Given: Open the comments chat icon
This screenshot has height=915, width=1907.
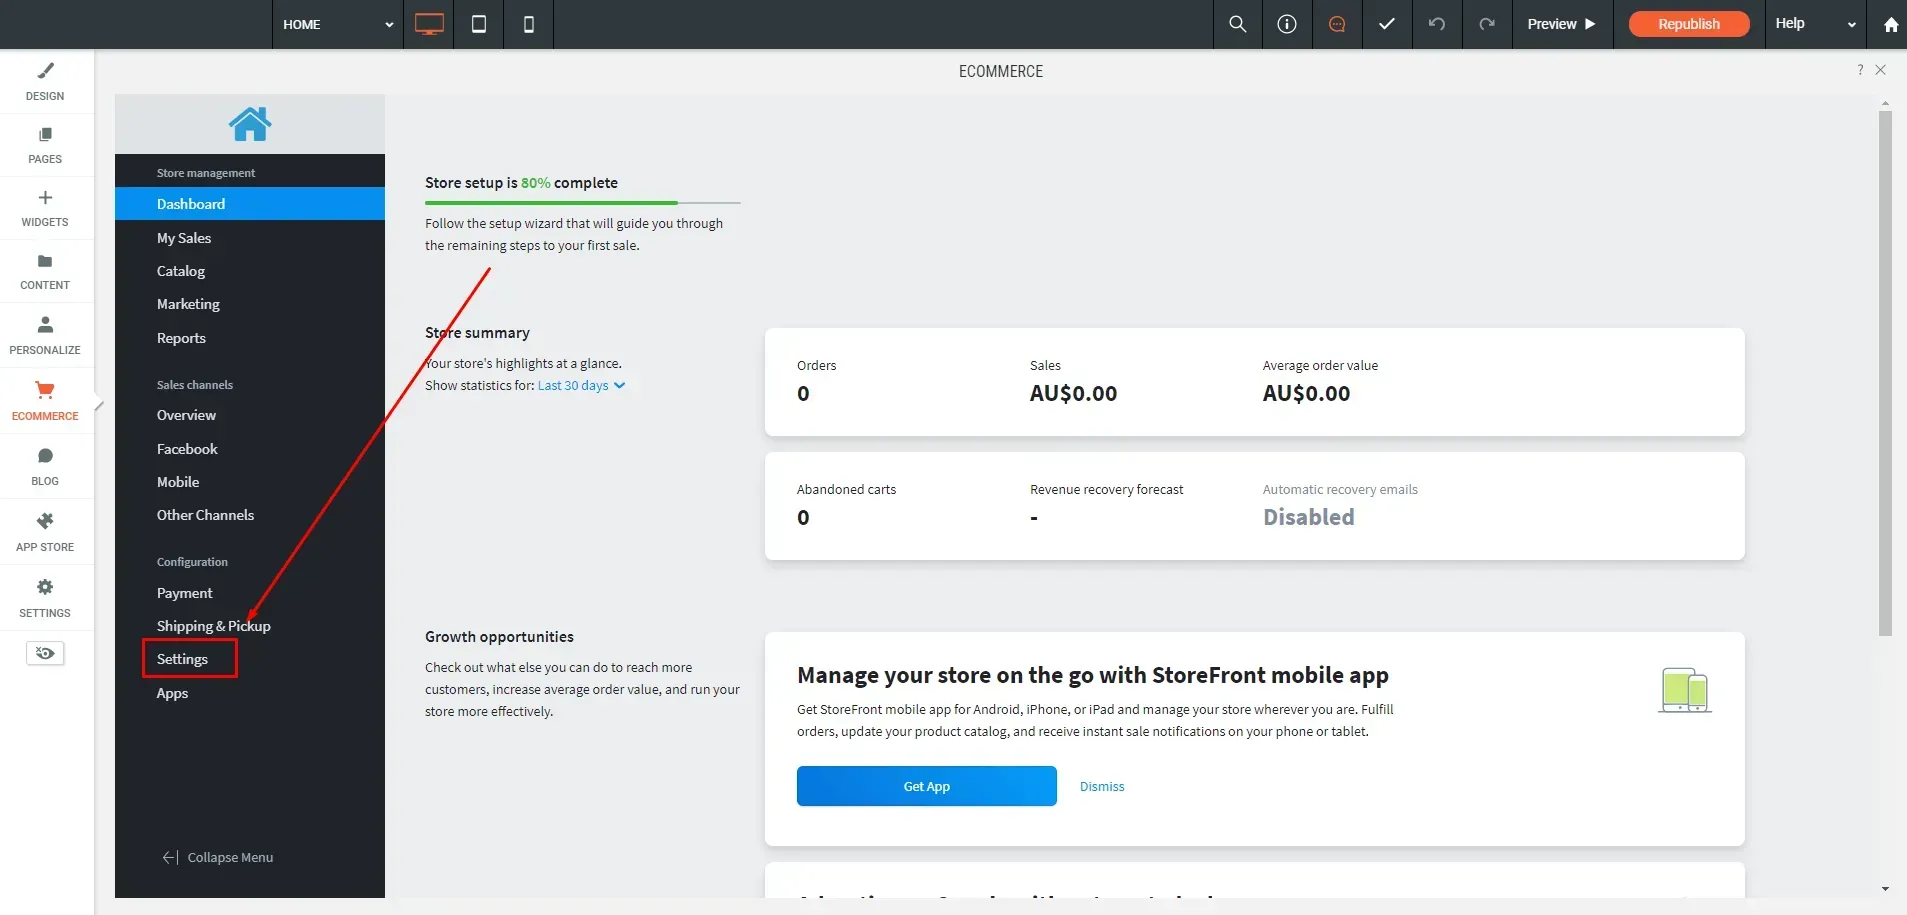Looking at the screenshot, I should (x=1337, y=24).
